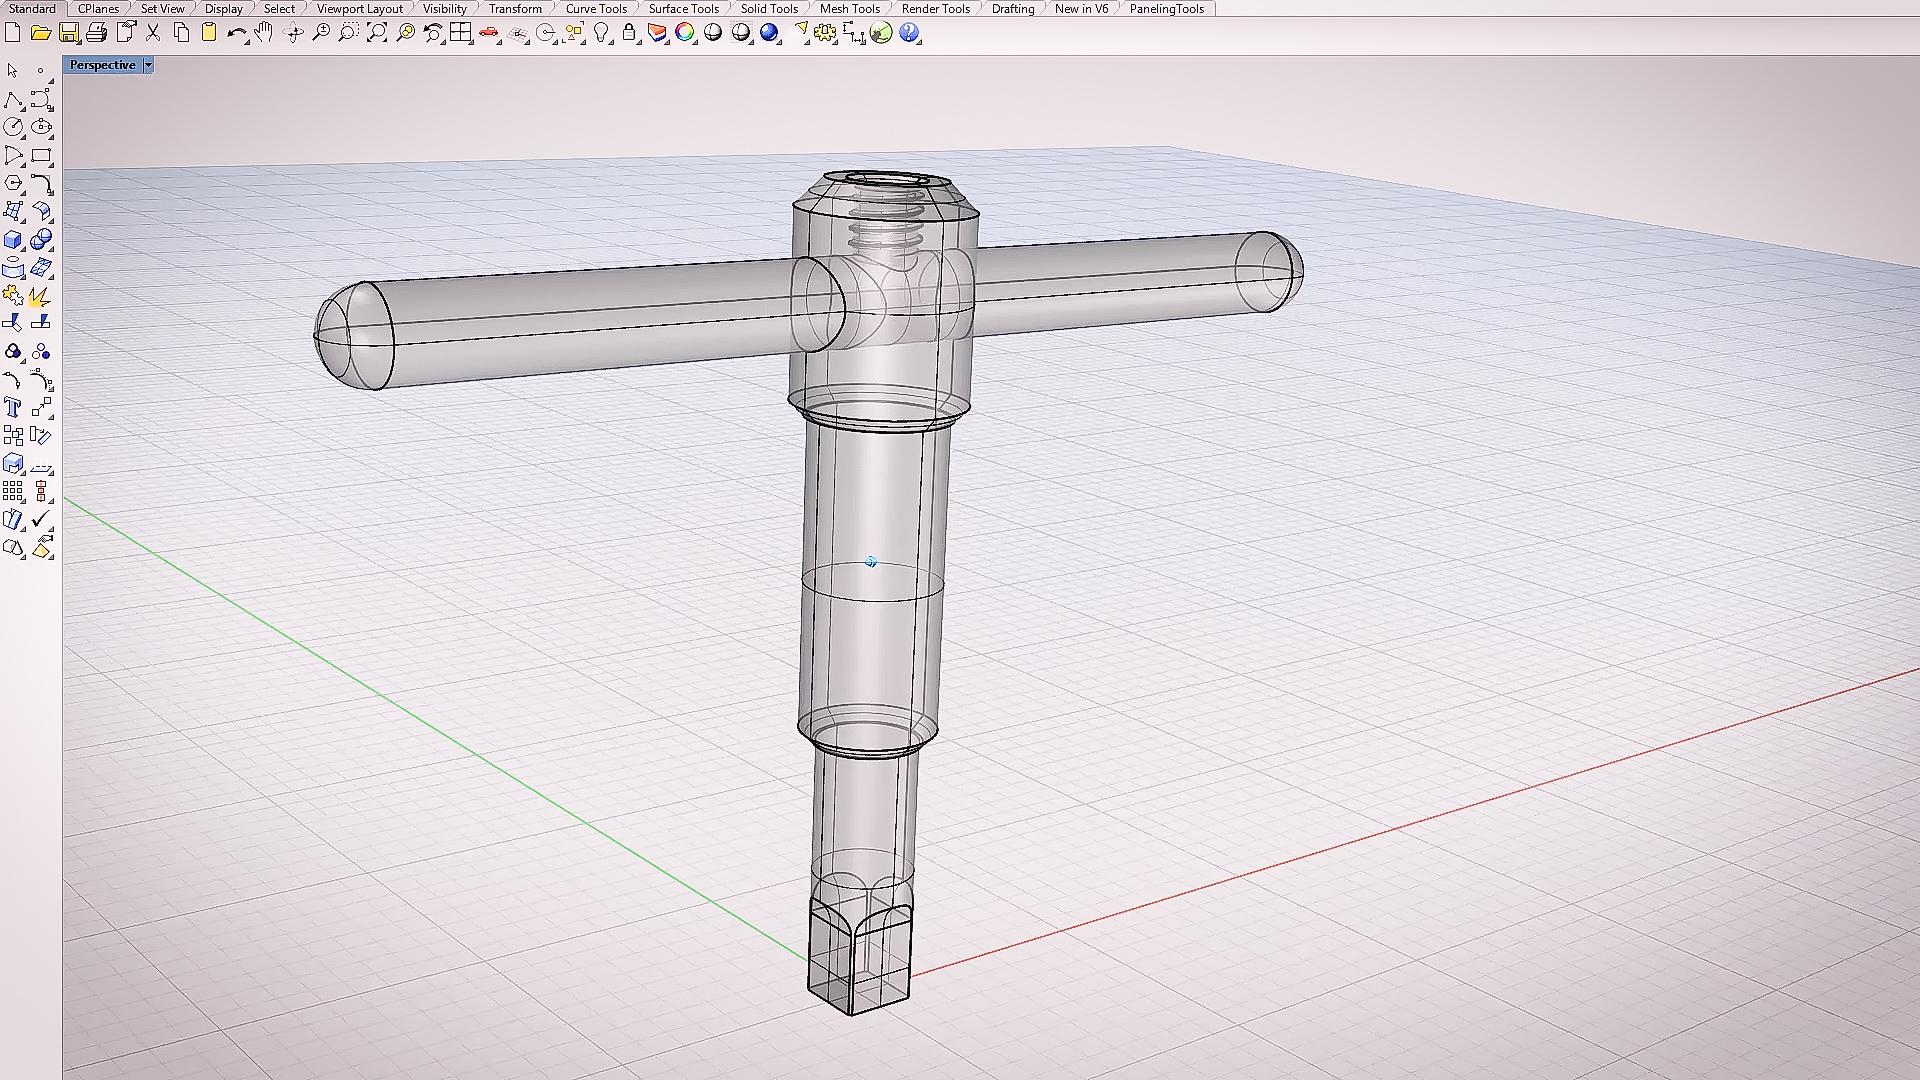
Task: Open the Mesh Tools menu
Action: (849, 8)
